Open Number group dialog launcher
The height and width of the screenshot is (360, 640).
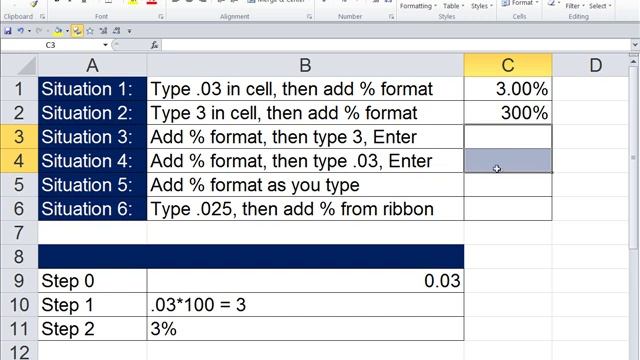[x=391, y=17]
